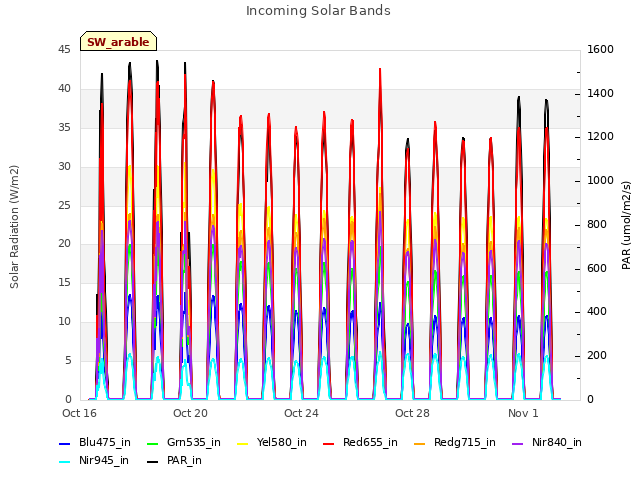This screenshot has height=480, width=640.
Task: Click the 5 left-axis tick label
Action: point(68,360)
